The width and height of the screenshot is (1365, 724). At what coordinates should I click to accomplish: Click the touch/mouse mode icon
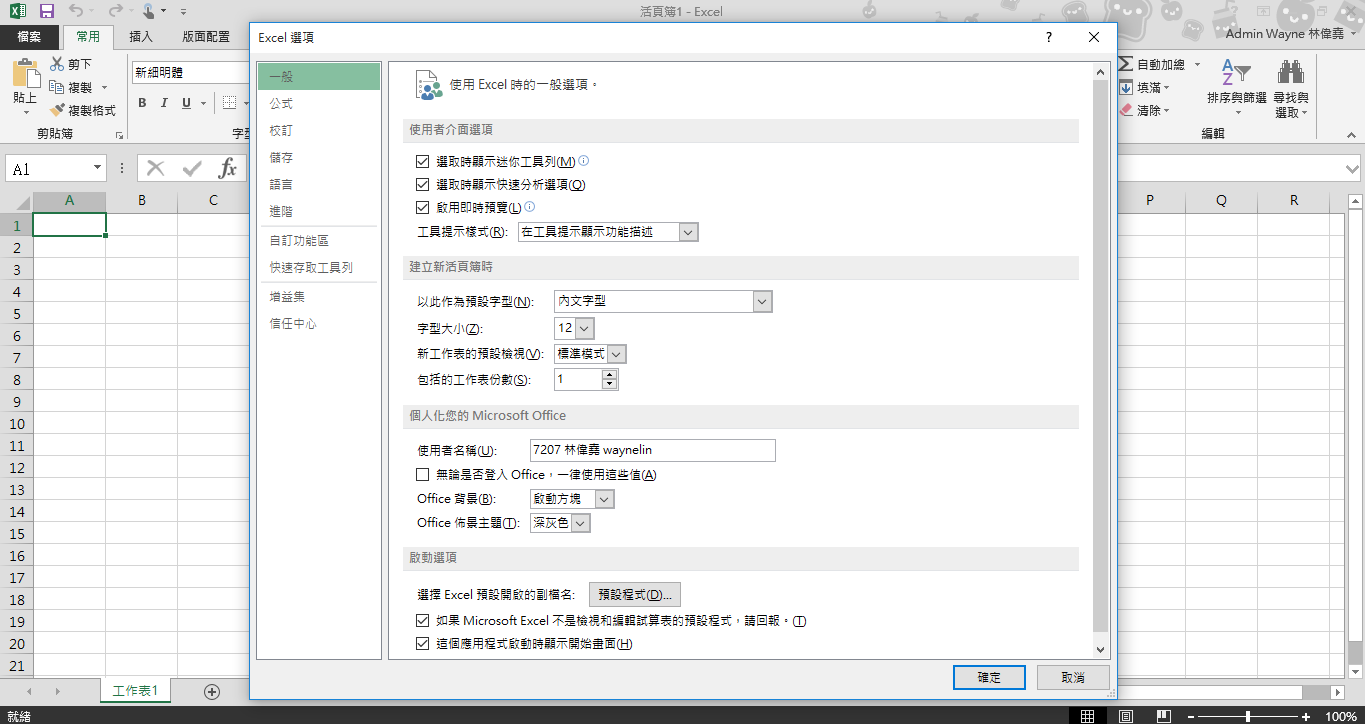(x=149, y=12)
